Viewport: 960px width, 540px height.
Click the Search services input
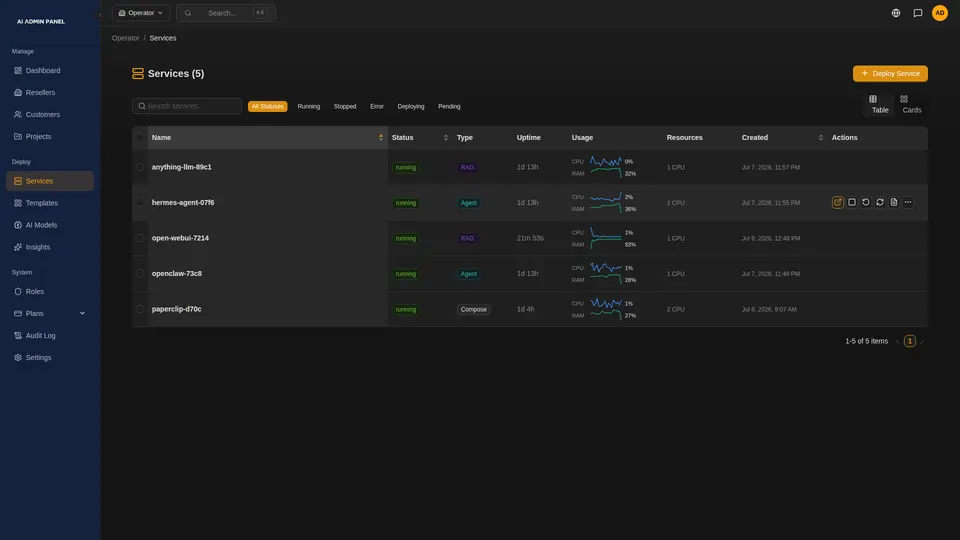[x=187, y=106]
